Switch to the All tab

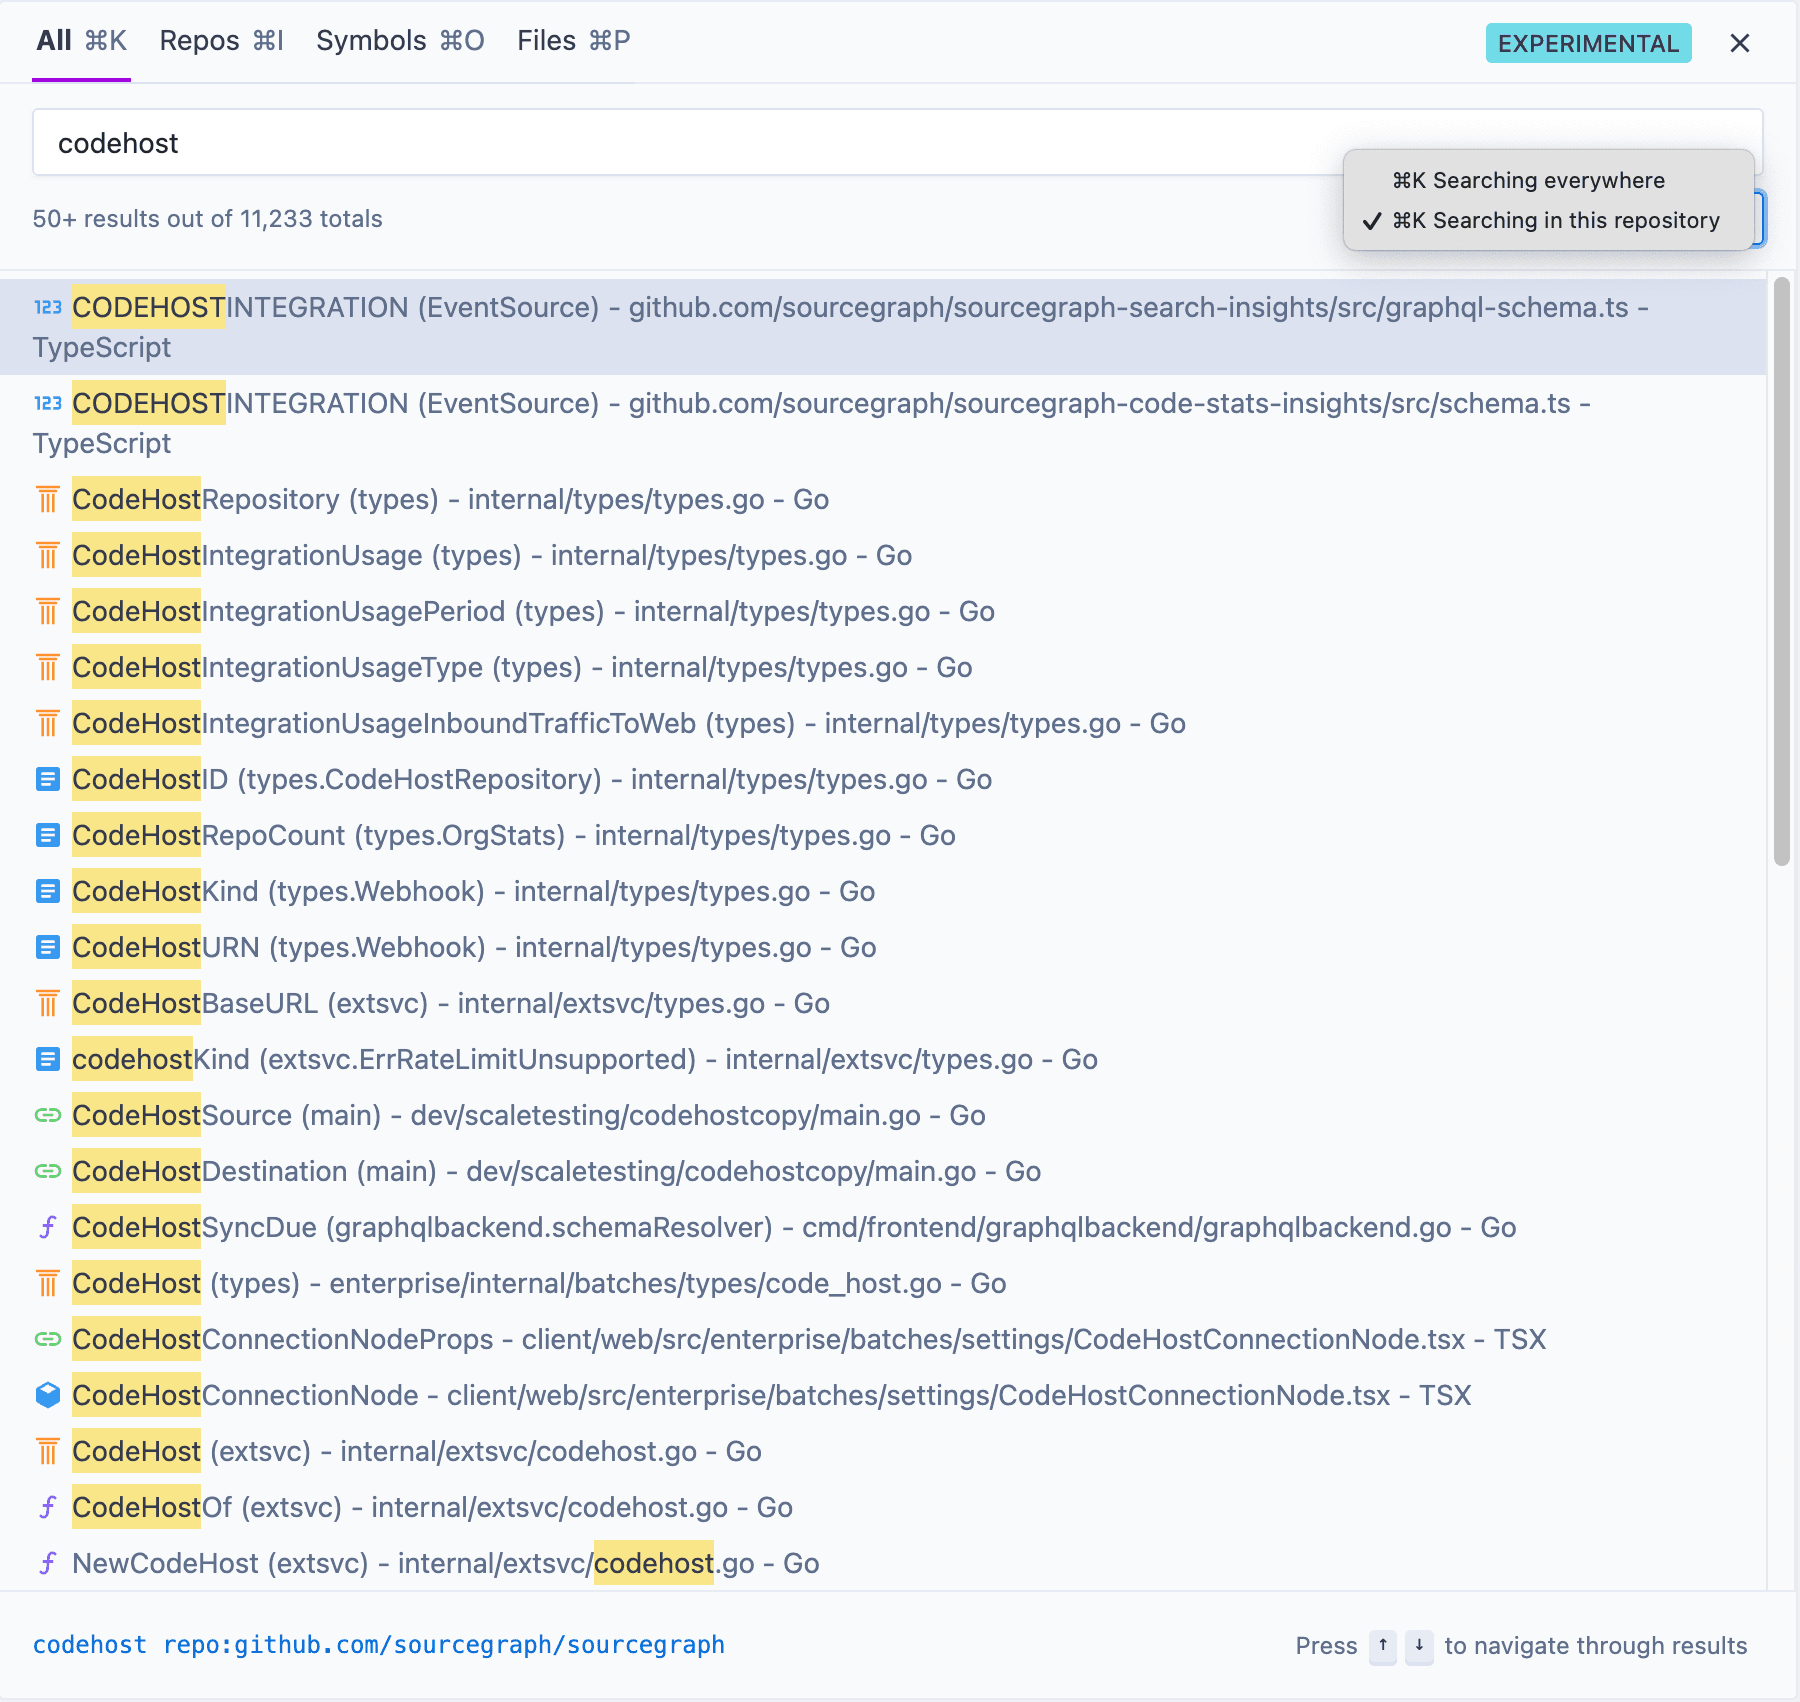pos(82,41)
